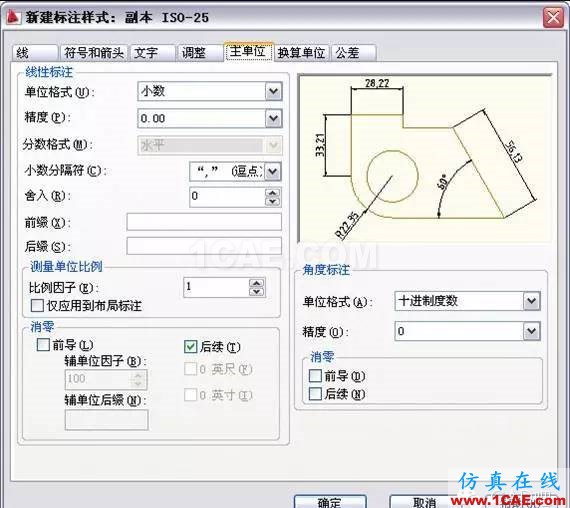Enable 仅应用到布局标注 checkbox
This screenshot has width=570, height=508.
[x=37, y=305]
